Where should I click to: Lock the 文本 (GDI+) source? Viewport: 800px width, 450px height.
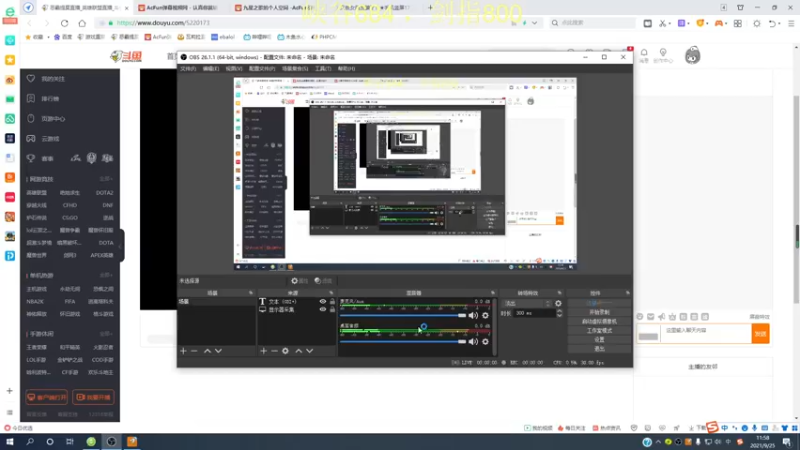pyautogui.click(x=332, y=302)
